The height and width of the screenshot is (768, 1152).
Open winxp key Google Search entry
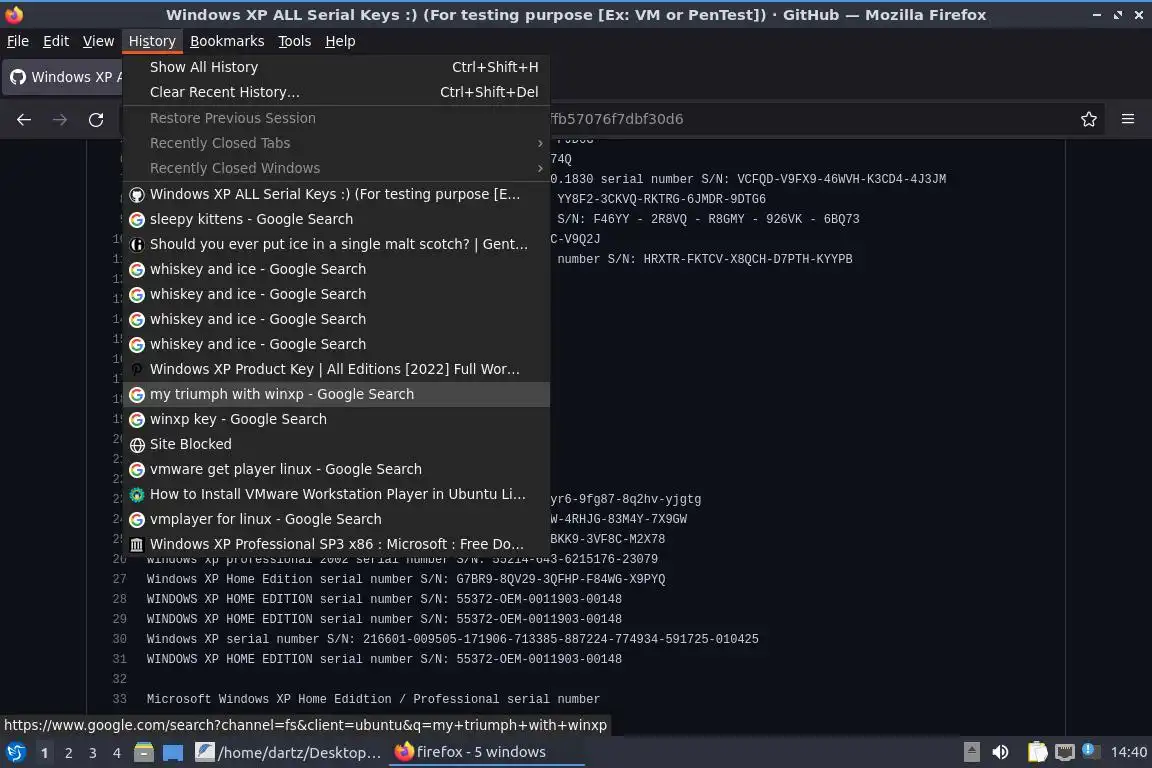click(336, 419)
